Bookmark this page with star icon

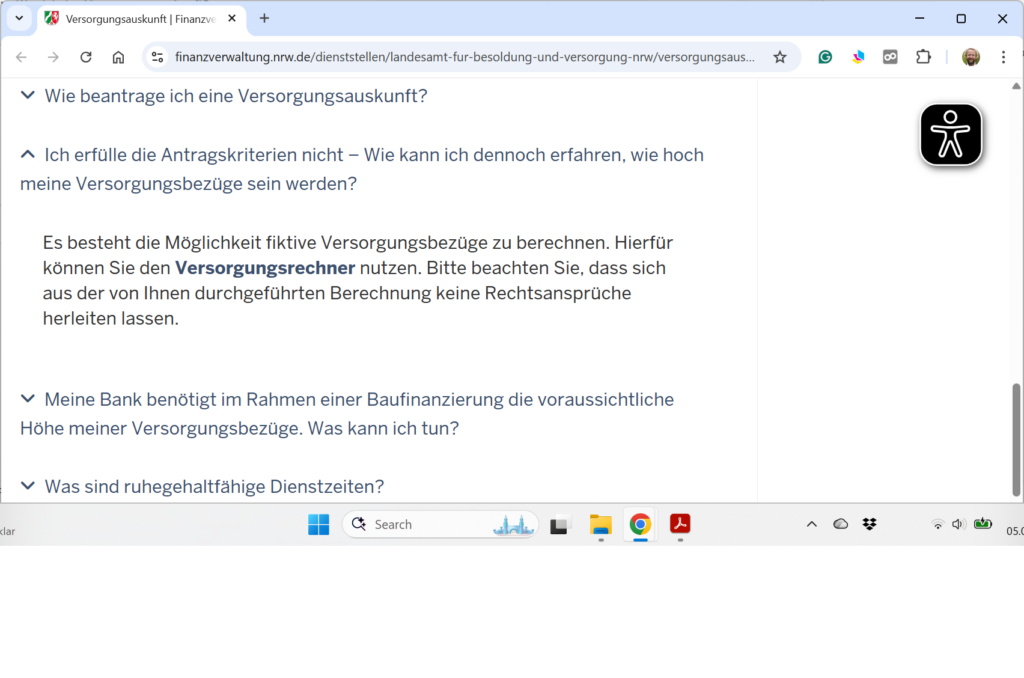pos(780,57)
